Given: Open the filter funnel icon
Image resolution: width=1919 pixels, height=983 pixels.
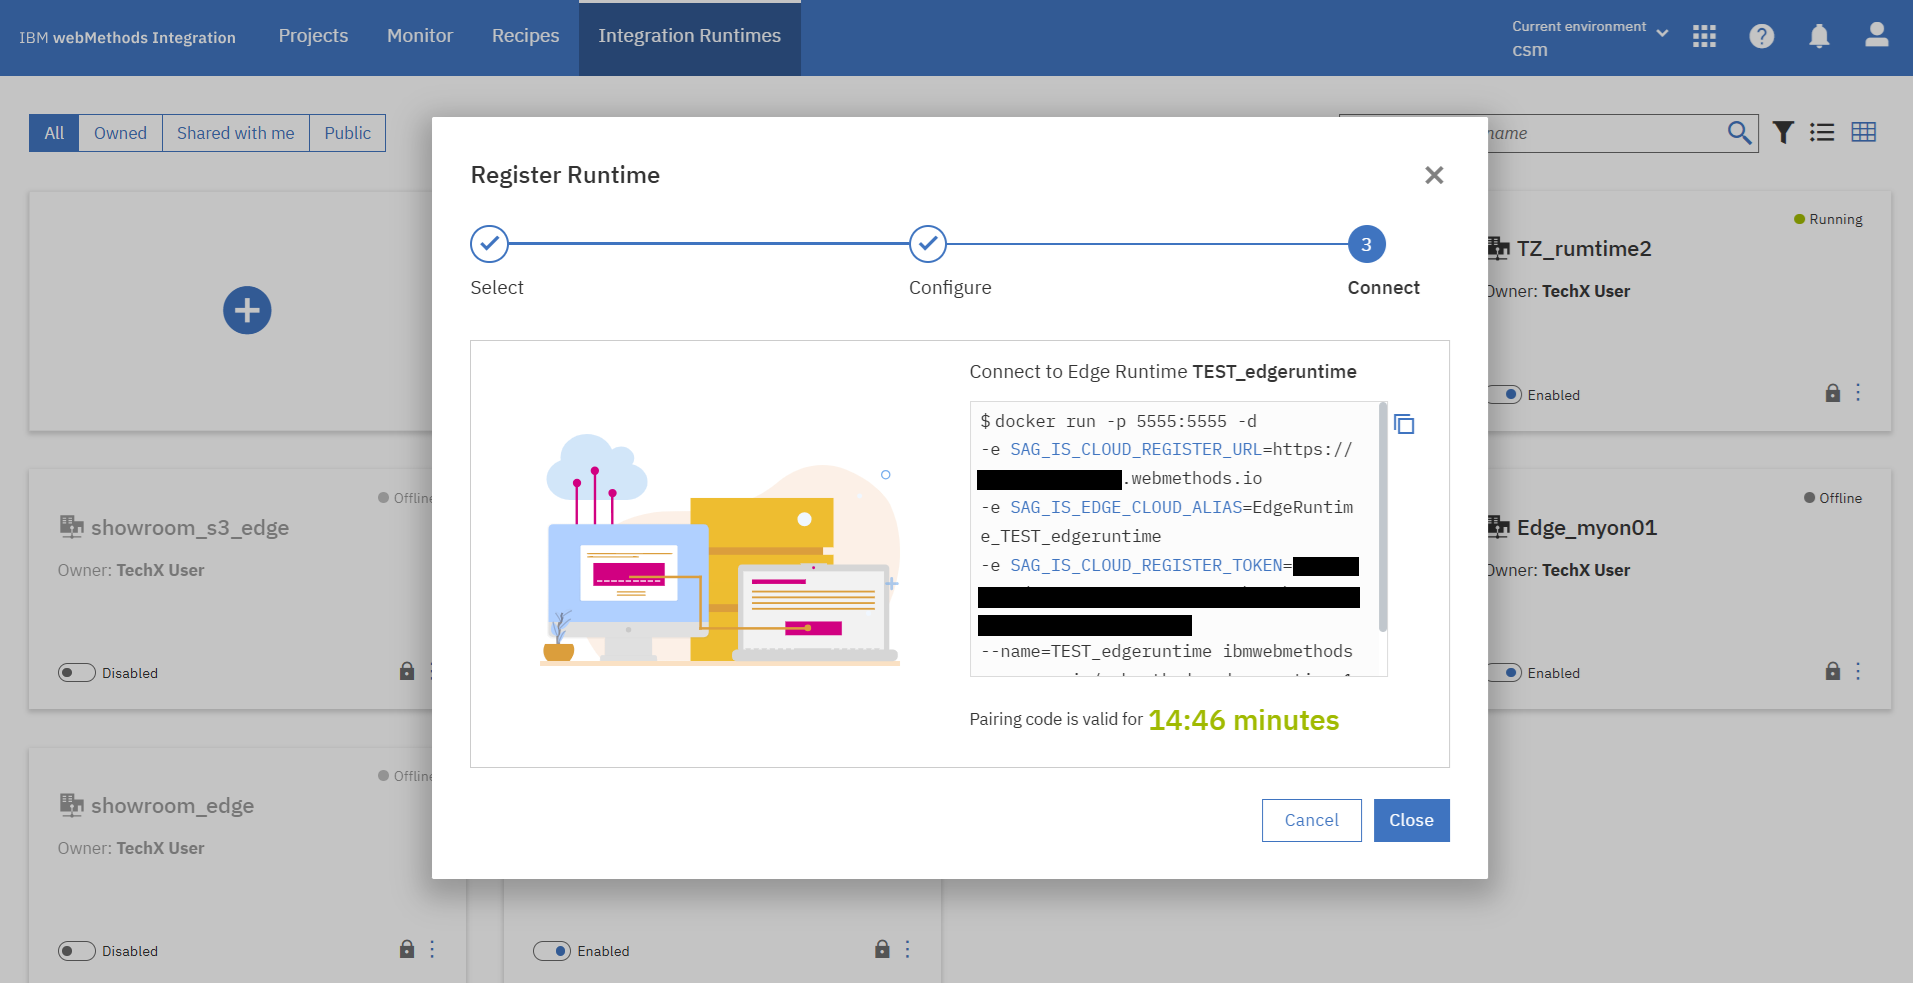Looking at the screenshot, I should click(1783, 132).
